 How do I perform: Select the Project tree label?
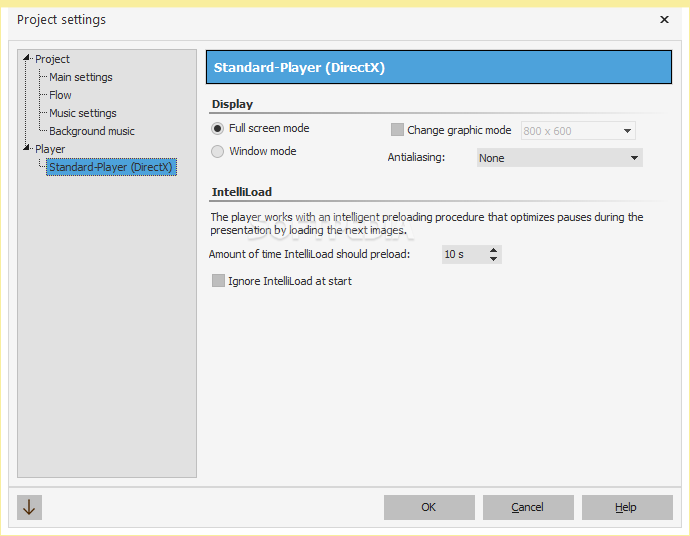point(52,59)
